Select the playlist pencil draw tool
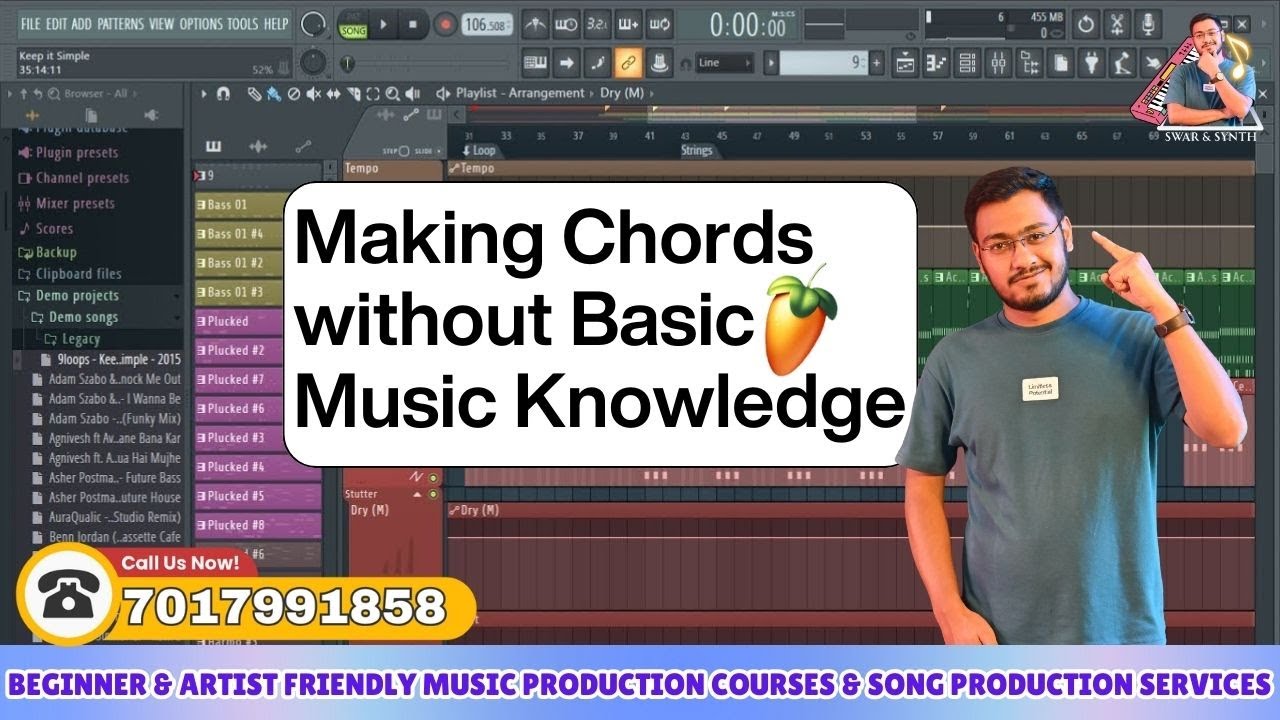The height and width of the screenshot is (720, 1280). coord(255,93)
